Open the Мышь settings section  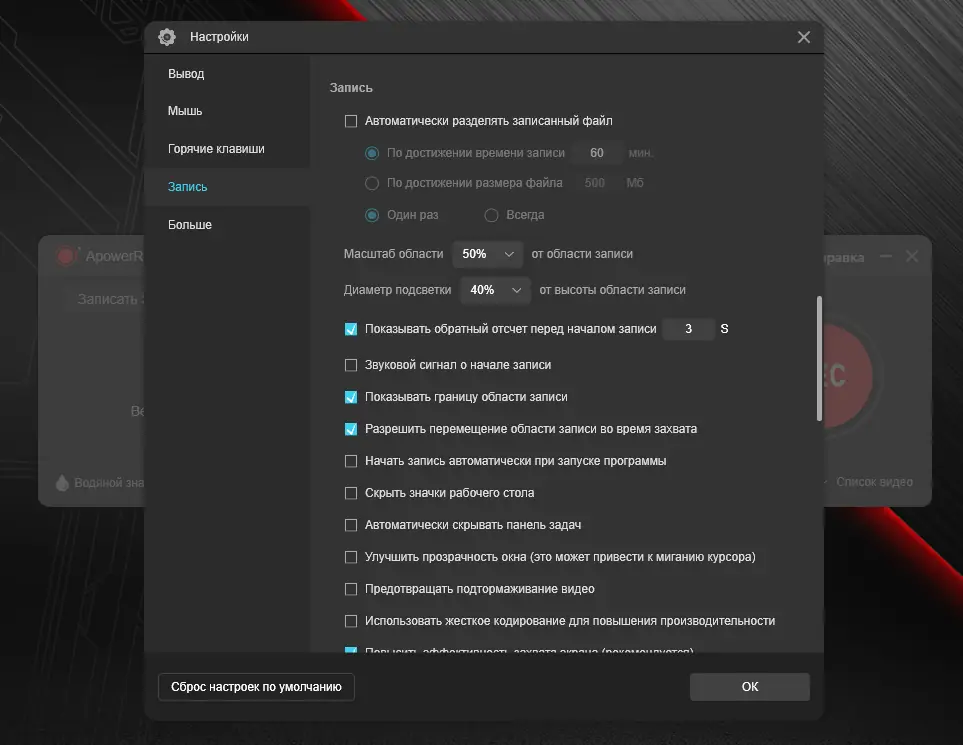(x=185, y=111)
